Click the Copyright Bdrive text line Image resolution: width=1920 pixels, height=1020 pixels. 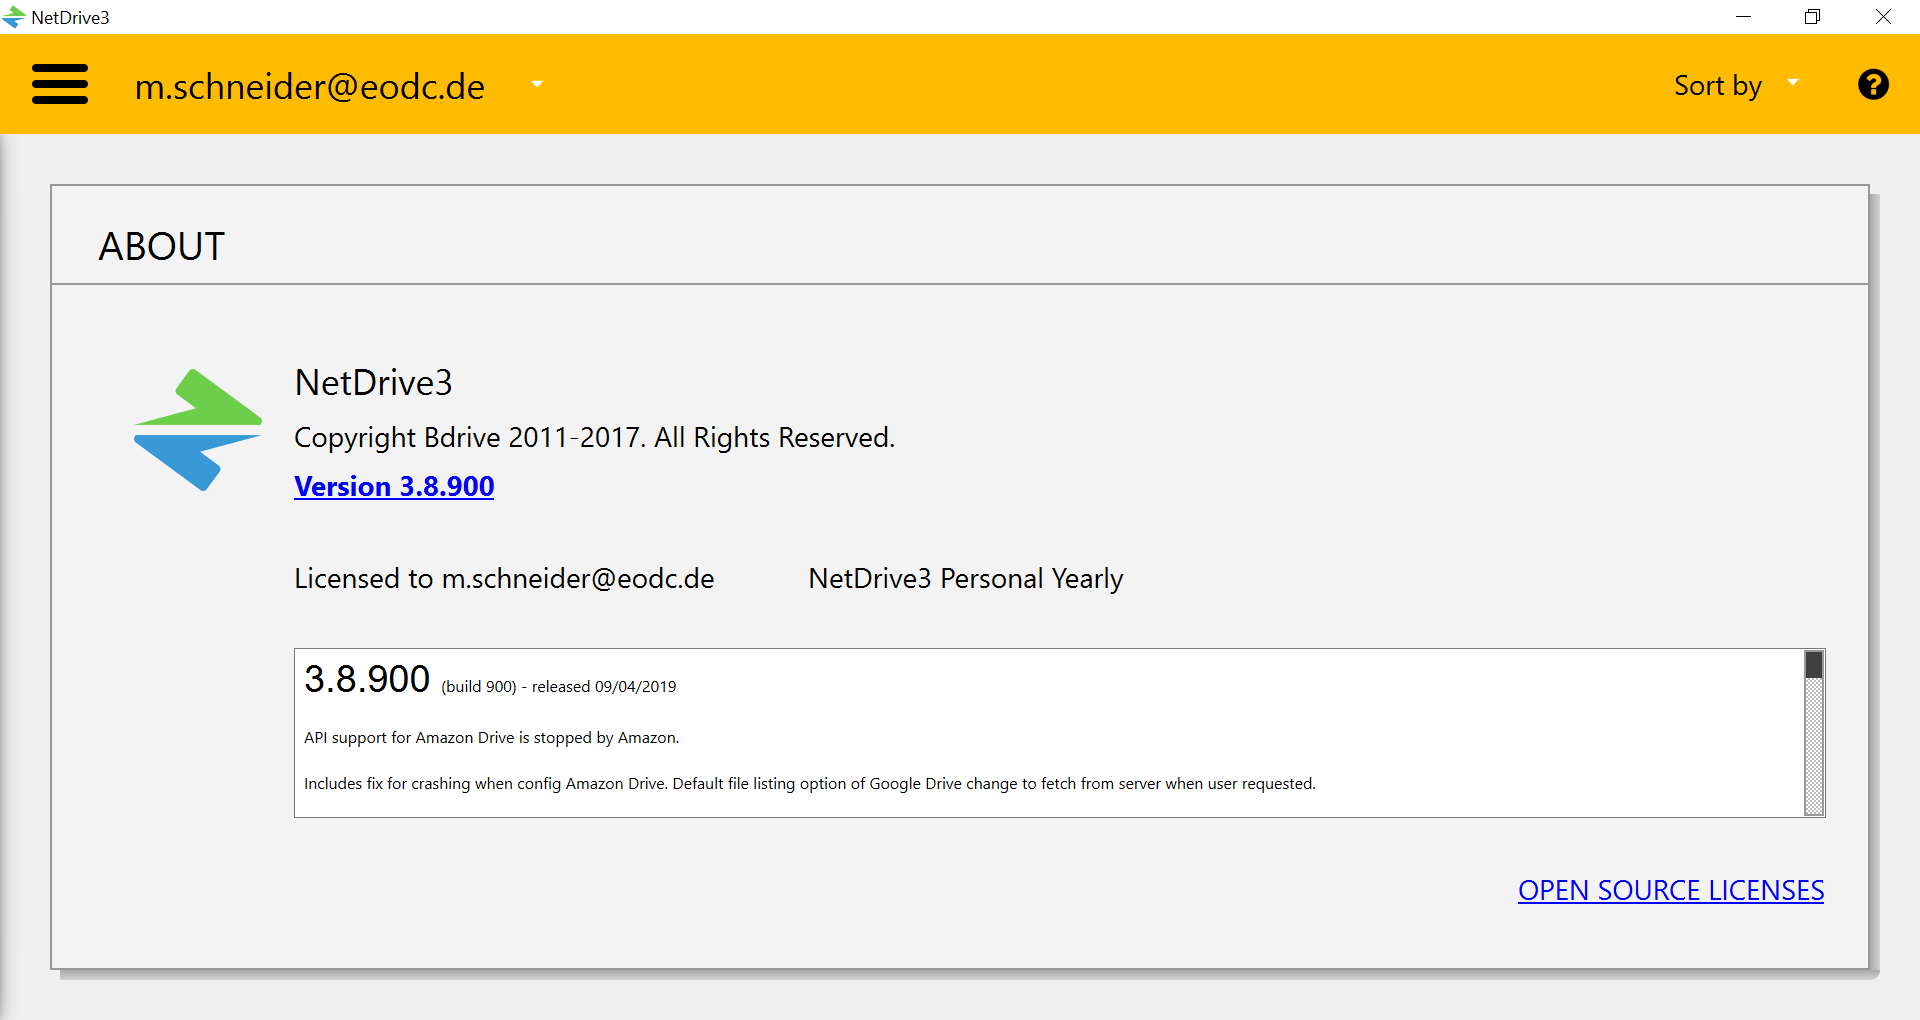(594, 438)
